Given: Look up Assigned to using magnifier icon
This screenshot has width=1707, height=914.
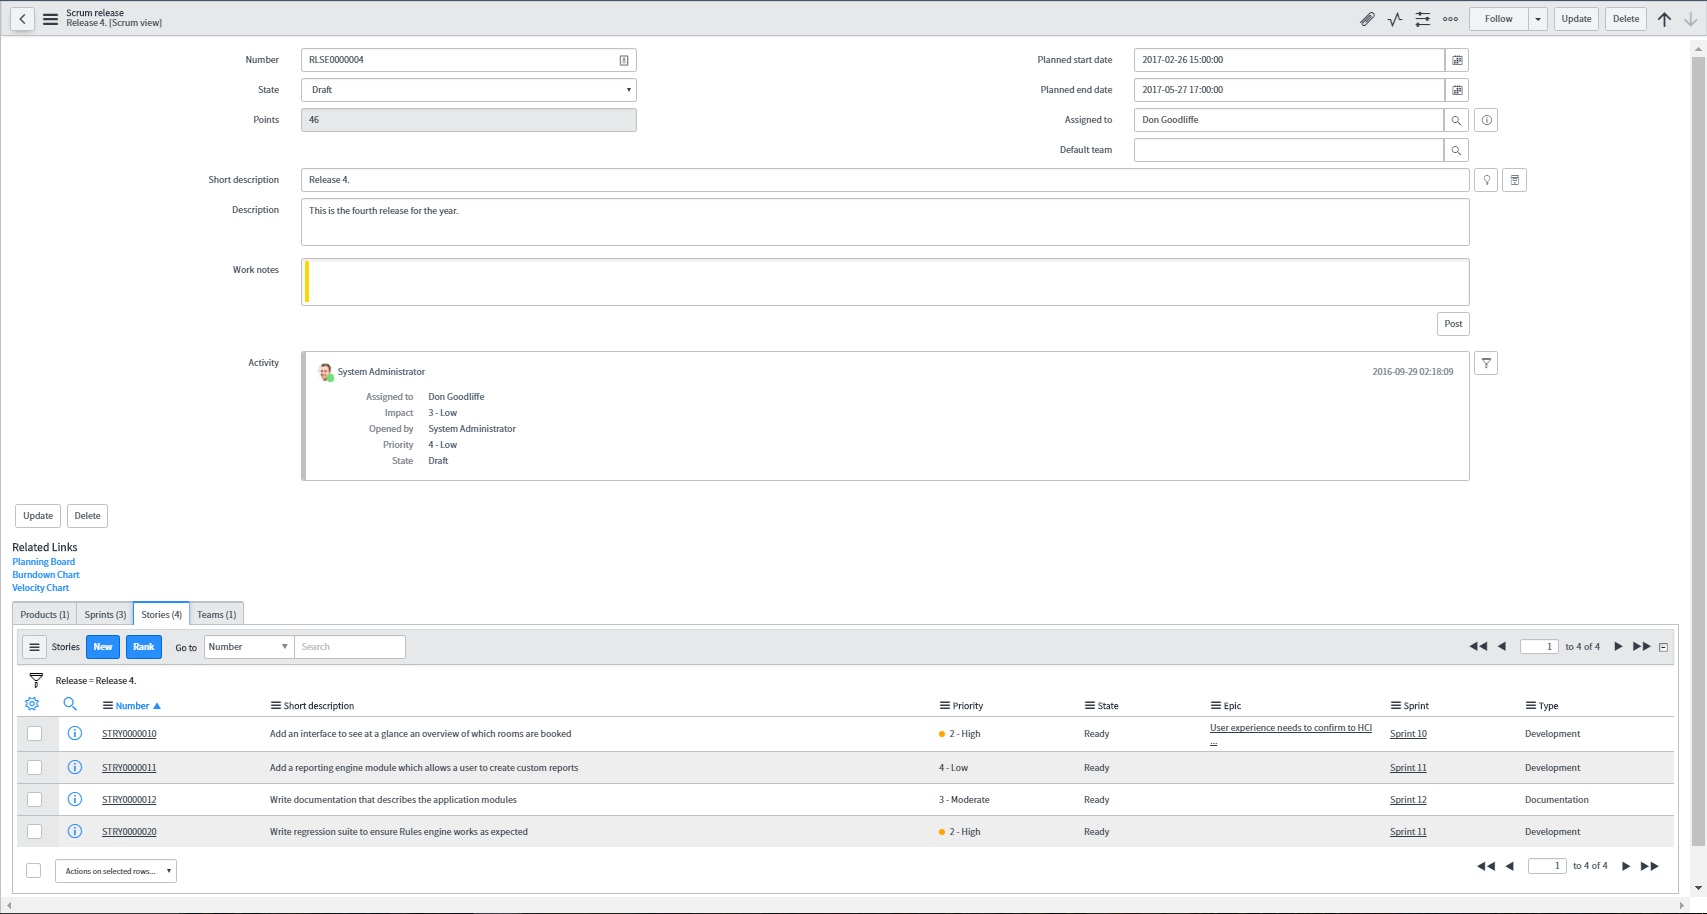Looking at the screenshot, I should (1457, 120).
